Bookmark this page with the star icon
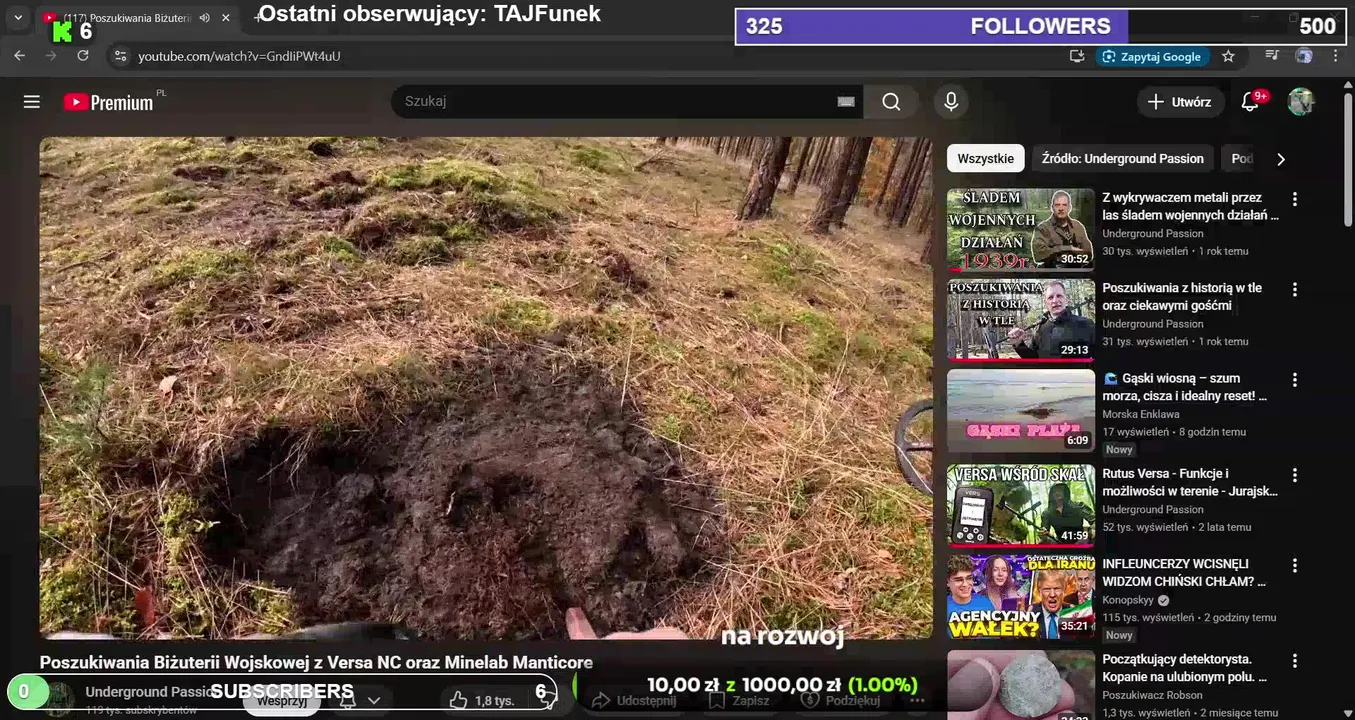 pos(1229,56)
